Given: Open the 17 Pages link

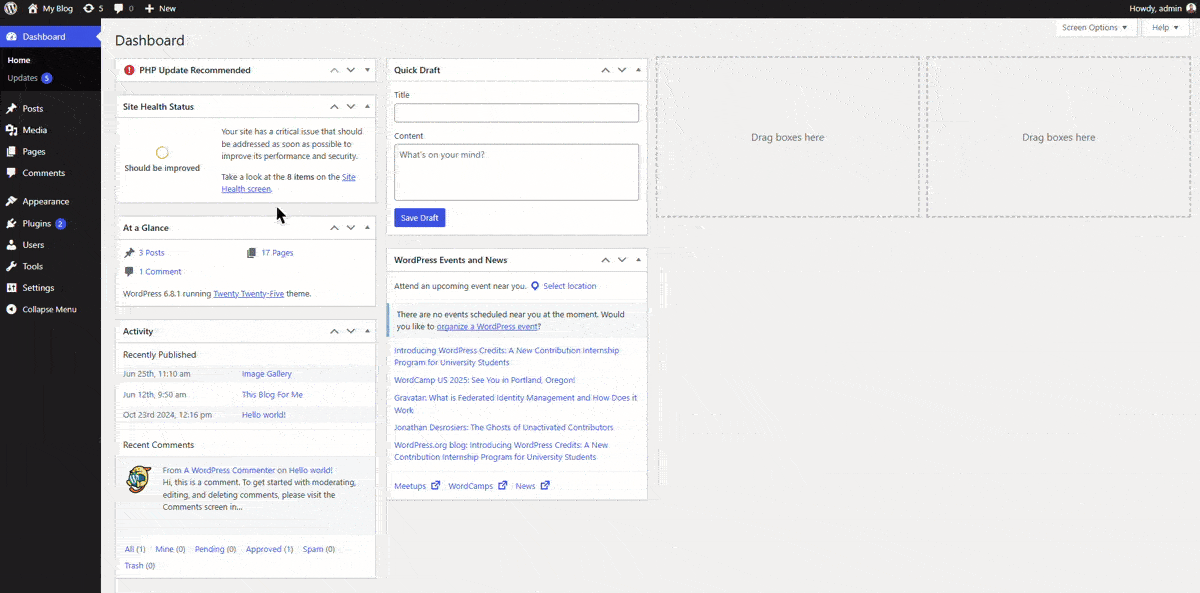Looking at the screenshot, I should tap(277, 253).
